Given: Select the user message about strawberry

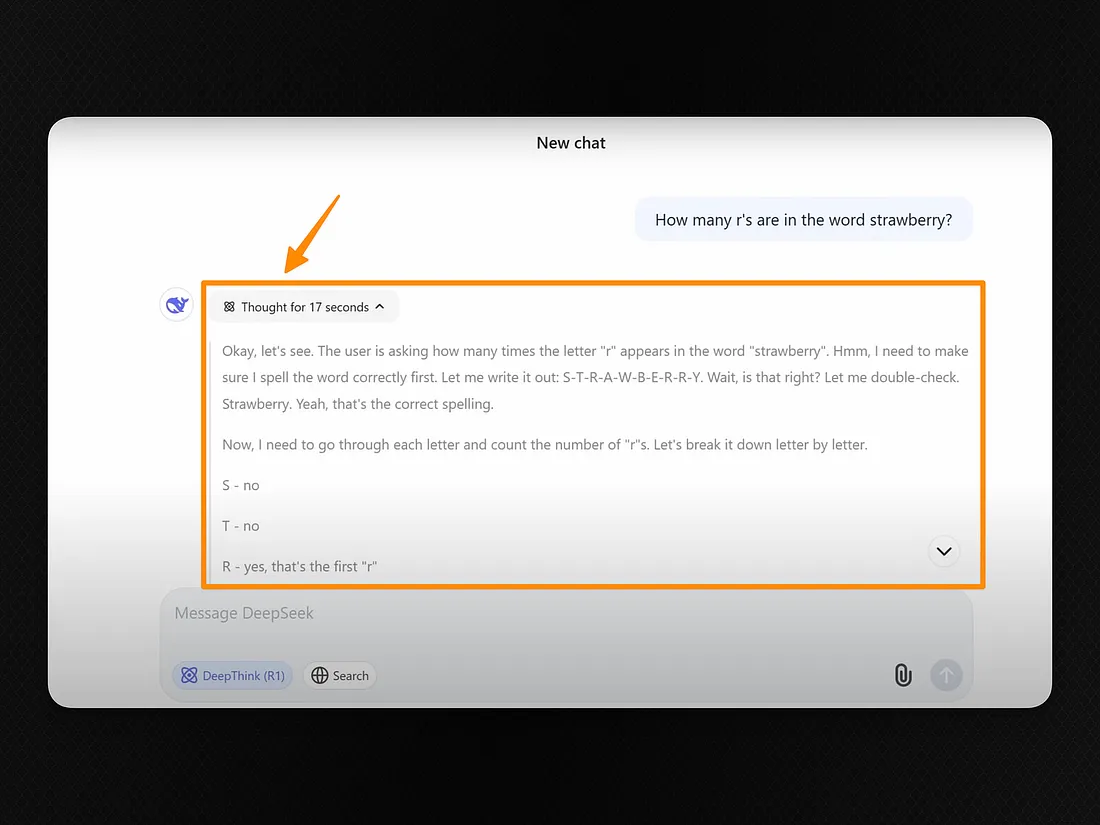Looking at the screenshot, I should click(803, 220).
